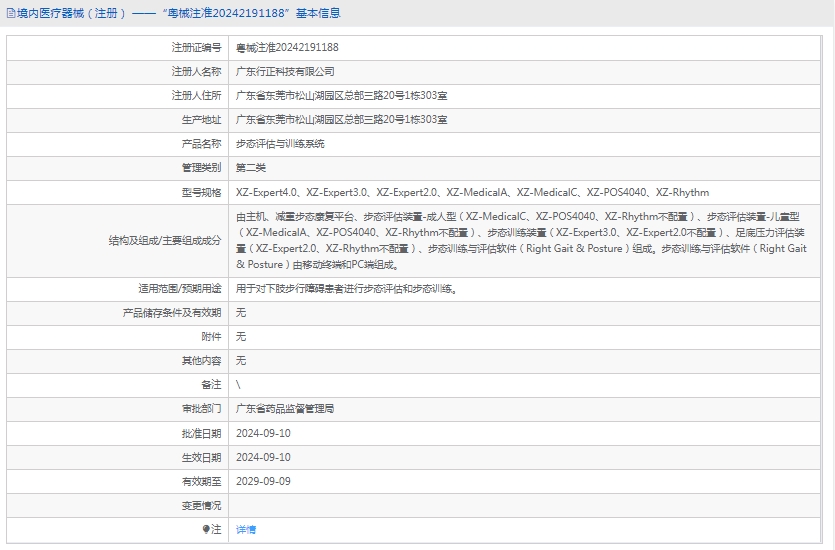Click the model specifications starting XZ-Expert4.0

click(x=472, y=192)
